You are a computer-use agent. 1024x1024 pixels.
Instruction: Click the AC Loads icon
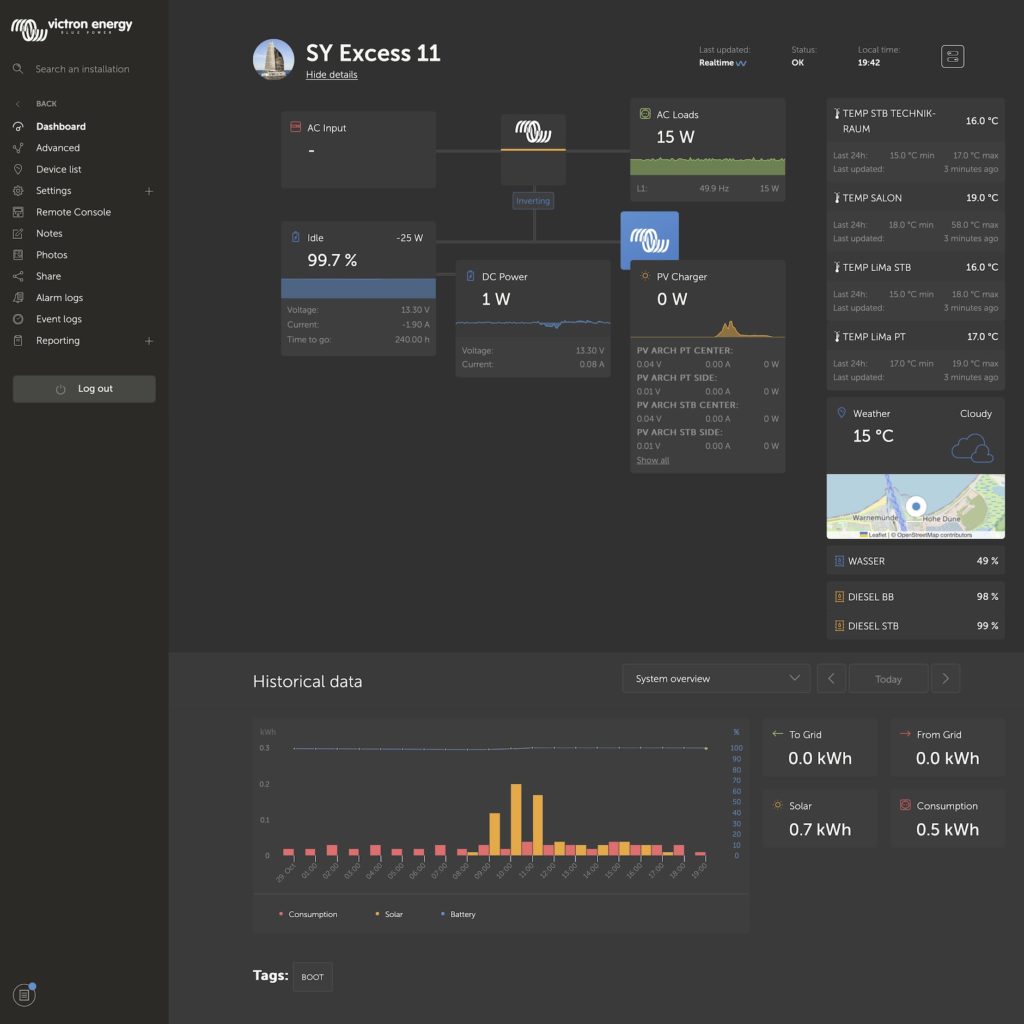[645, 114]
